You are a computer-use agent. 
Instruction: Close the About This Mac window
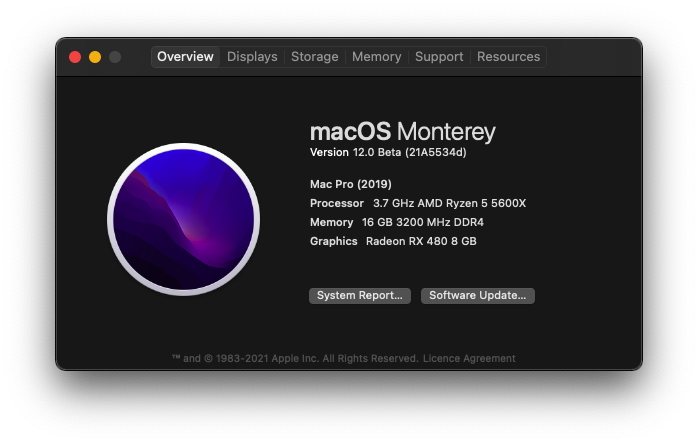point(75,57)
